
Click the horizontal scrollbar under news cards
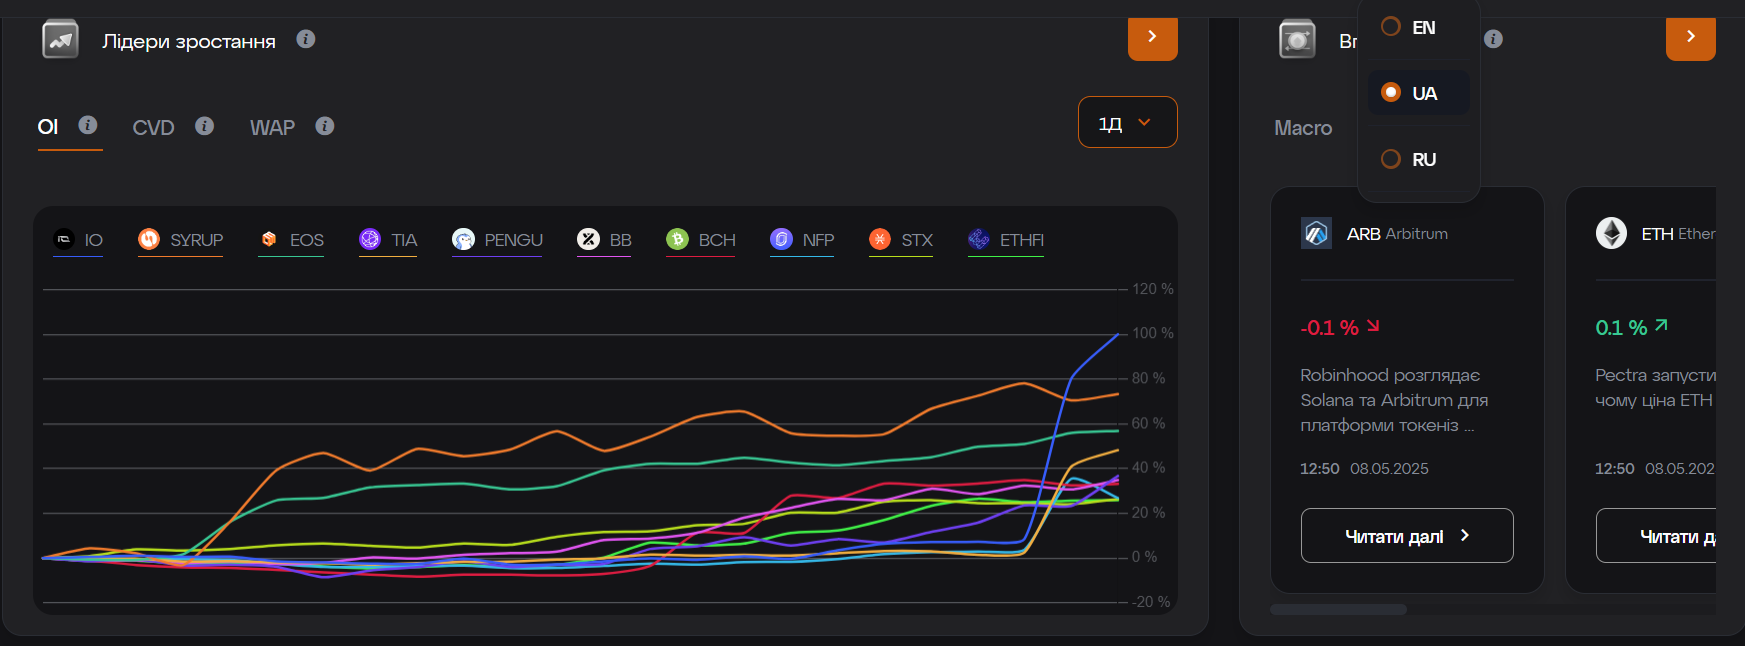pyautogui.click(x=1338, y=609)
